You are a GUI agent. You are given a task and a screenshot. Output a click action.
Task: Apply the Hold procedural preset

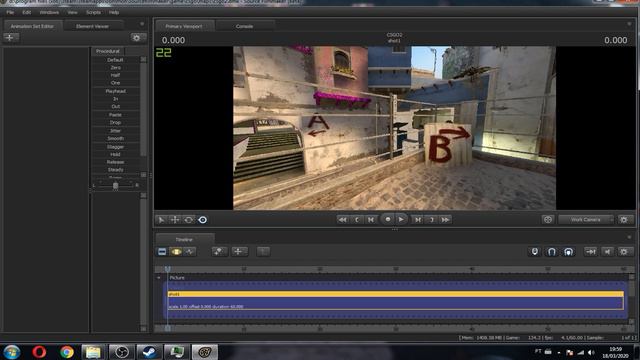coord(116,154)
